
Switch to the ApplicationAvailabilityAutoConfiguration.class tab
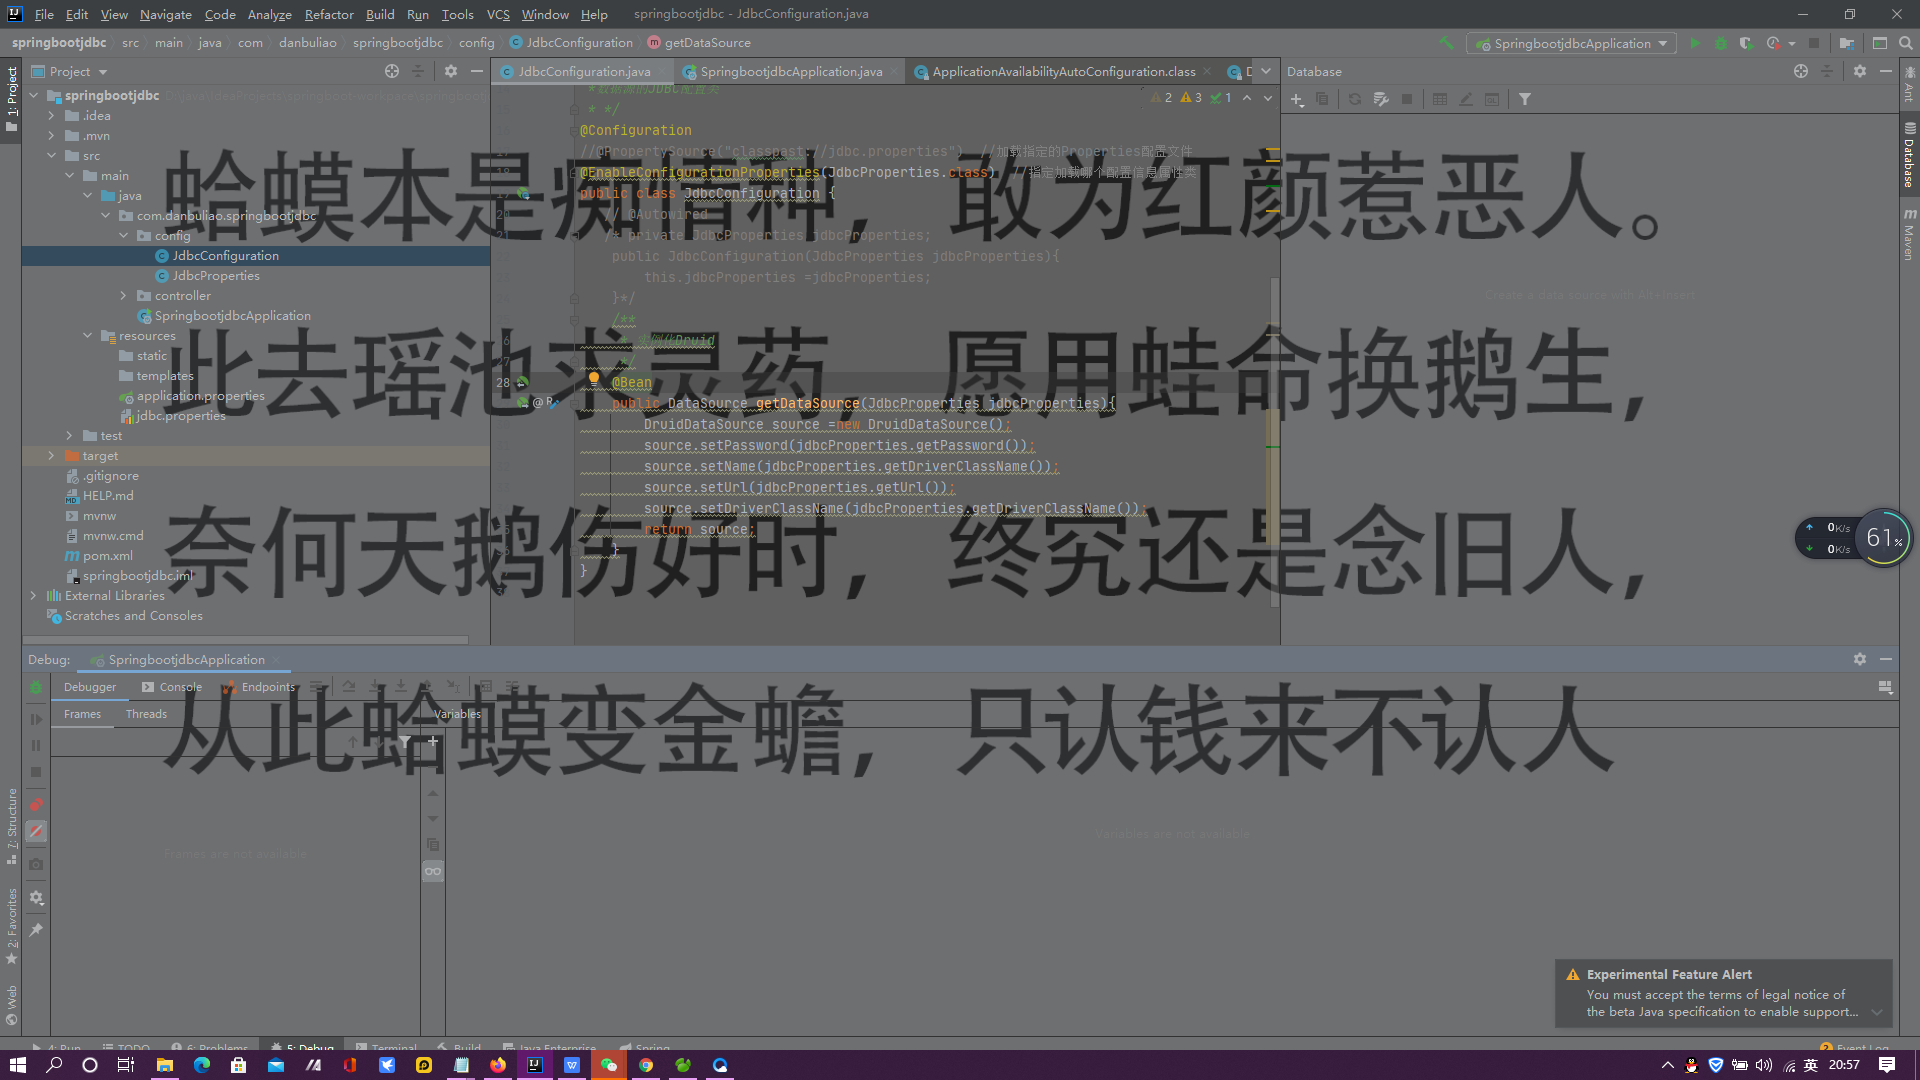(x=1063, y=71)
